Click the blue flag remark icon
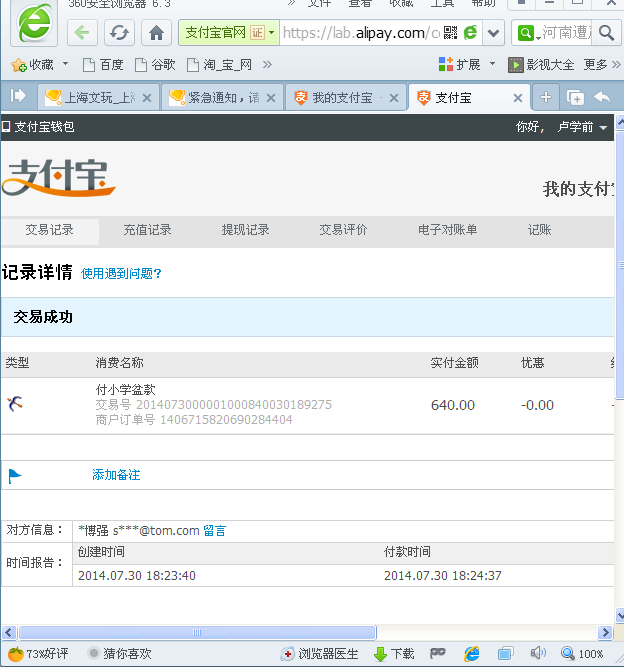 [15, 476]
